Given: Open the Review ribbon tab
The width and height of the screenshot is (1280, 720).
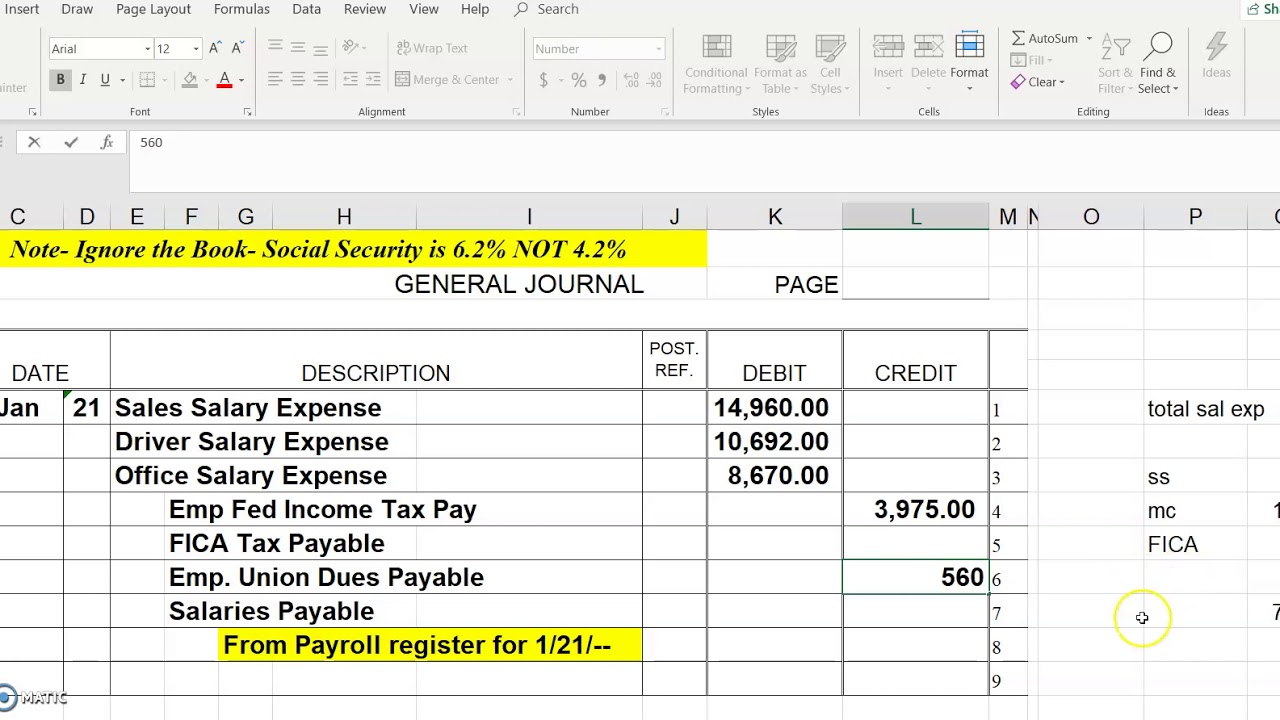Looking at the screenshot, I should [365, 9].
